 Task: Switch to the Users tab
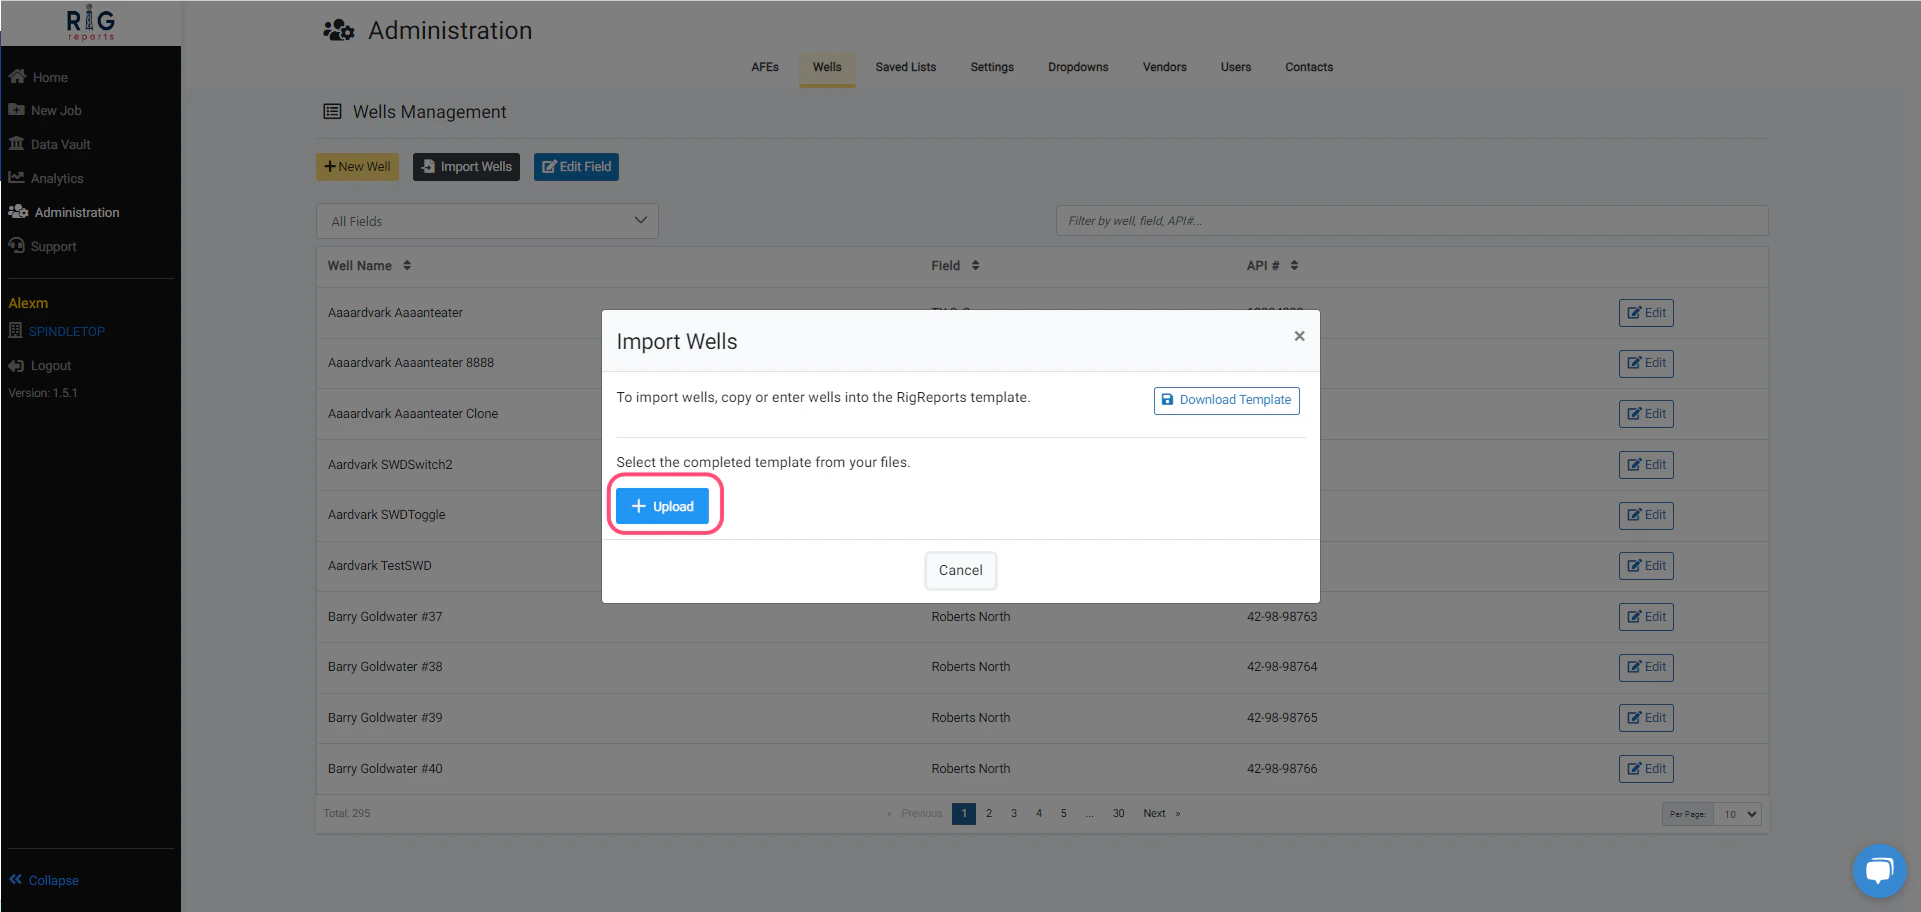pos(1236,67)
